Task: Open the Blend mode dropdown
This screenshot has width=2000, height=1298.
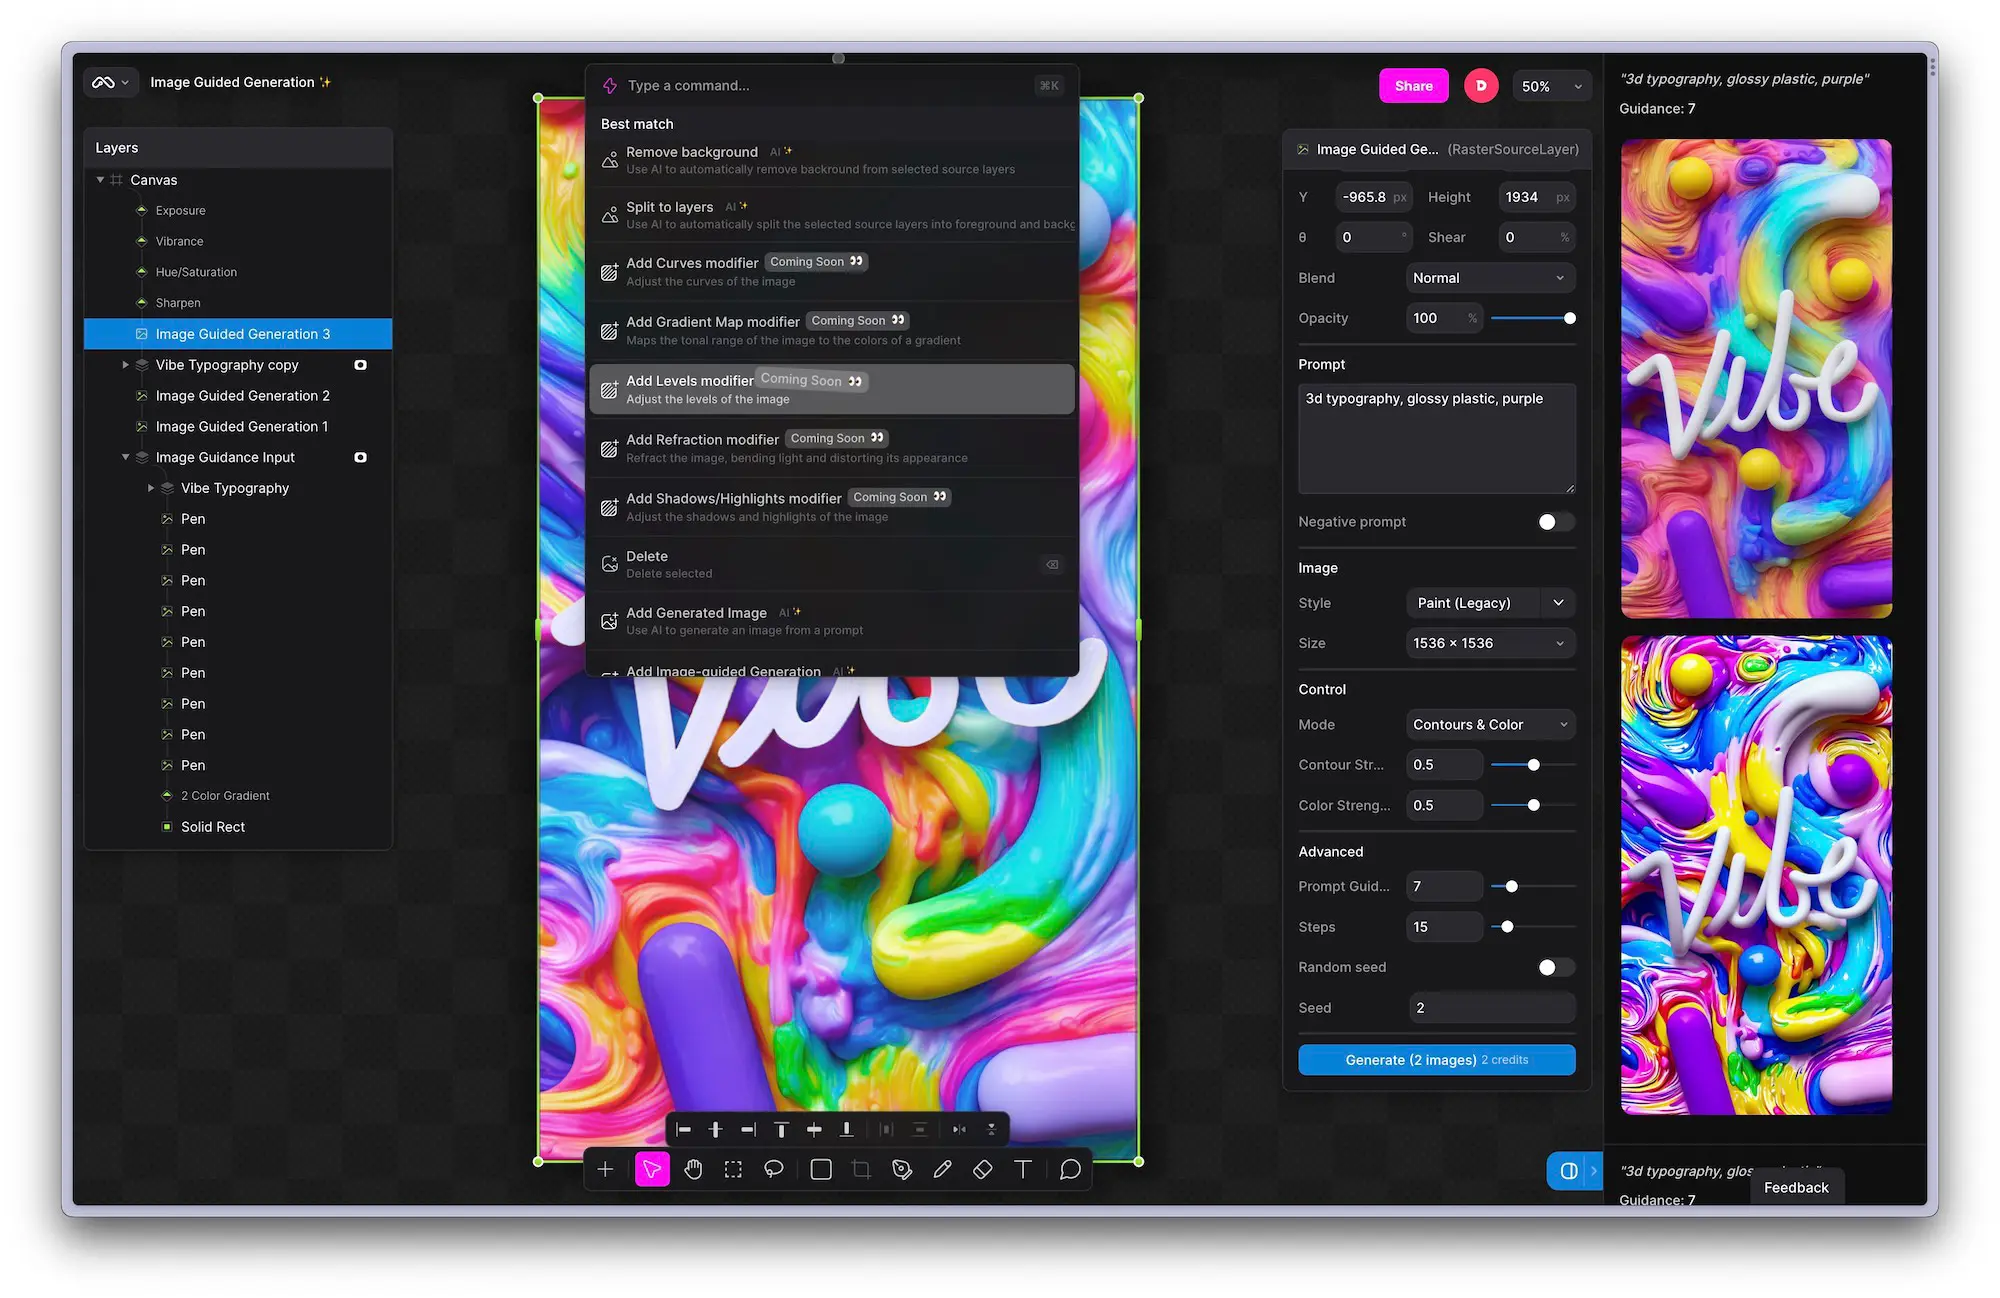Action: [1487, 277]
